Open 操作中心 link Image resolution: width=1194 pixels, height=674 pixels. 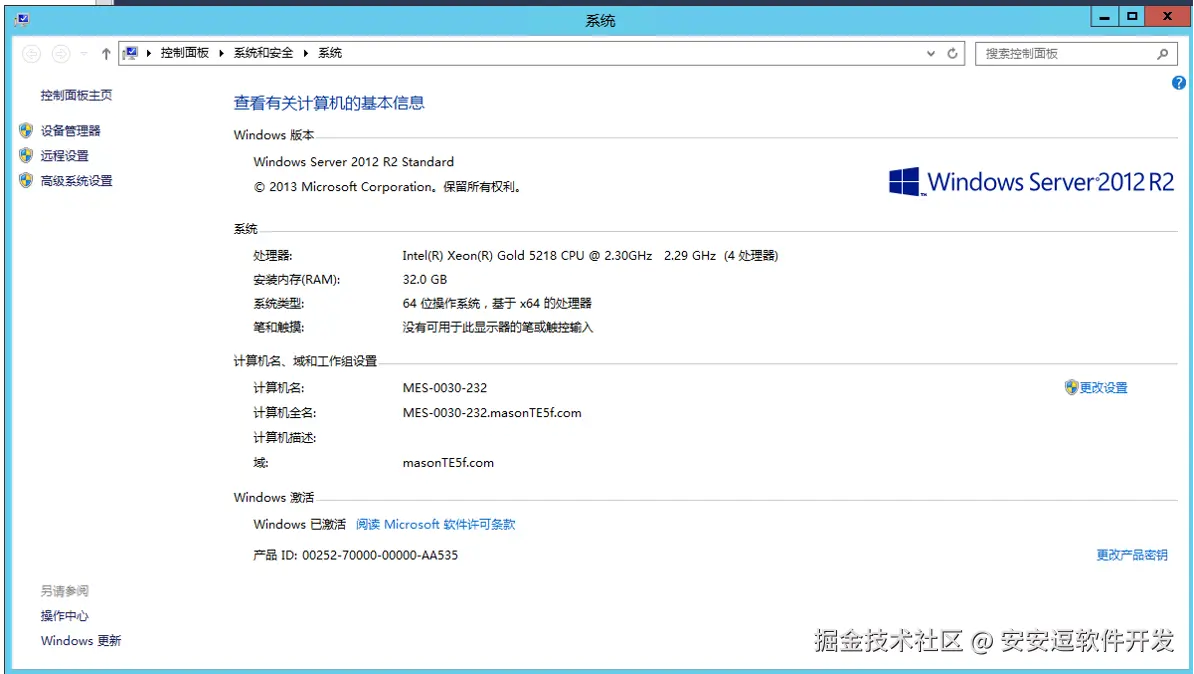pyautogui.click(x=64, y=615)
